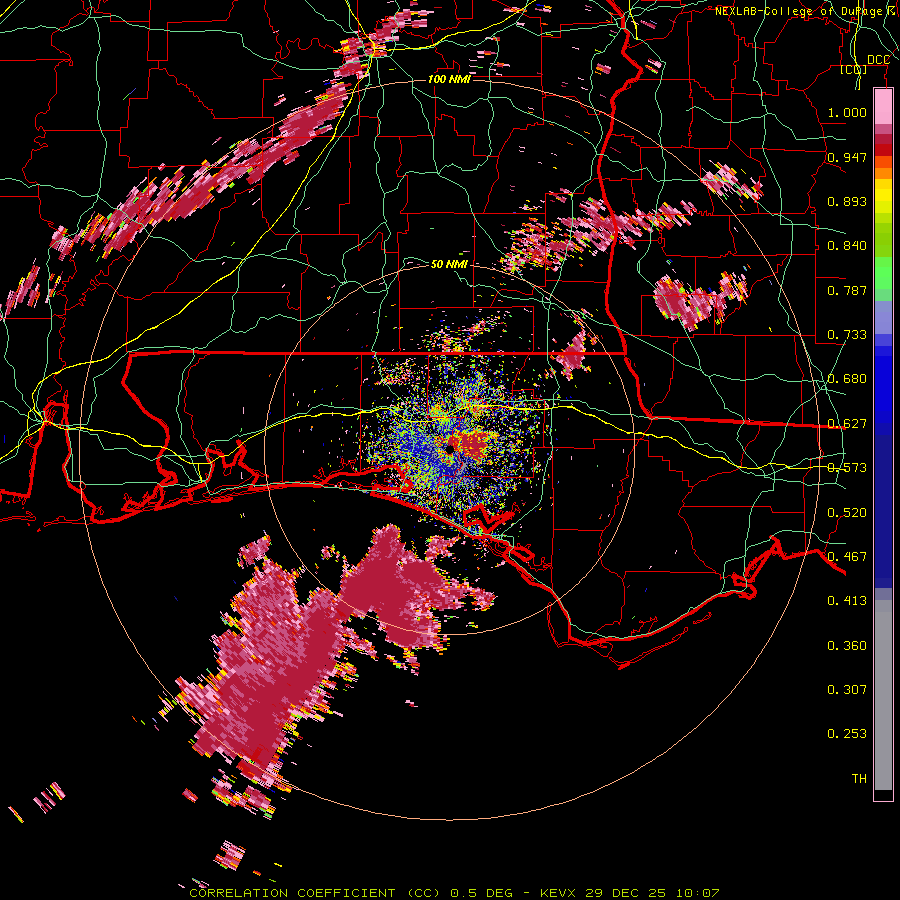The height and width of the screenshot is (900, 900).
Task: Pick the light pink swatch atop color bar
Action: click(883, 107)
